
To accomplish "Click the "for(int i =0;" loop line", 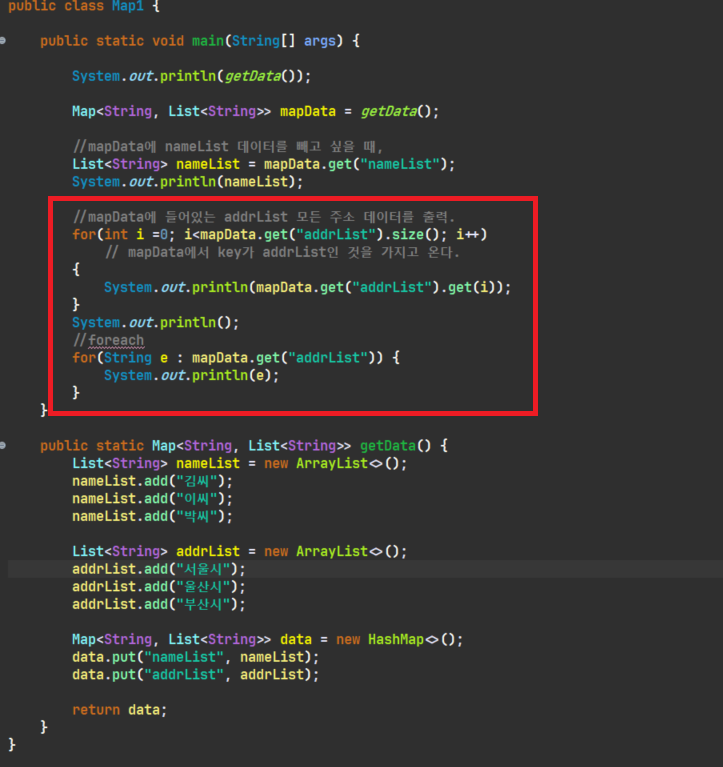I will tap(279, 234).
